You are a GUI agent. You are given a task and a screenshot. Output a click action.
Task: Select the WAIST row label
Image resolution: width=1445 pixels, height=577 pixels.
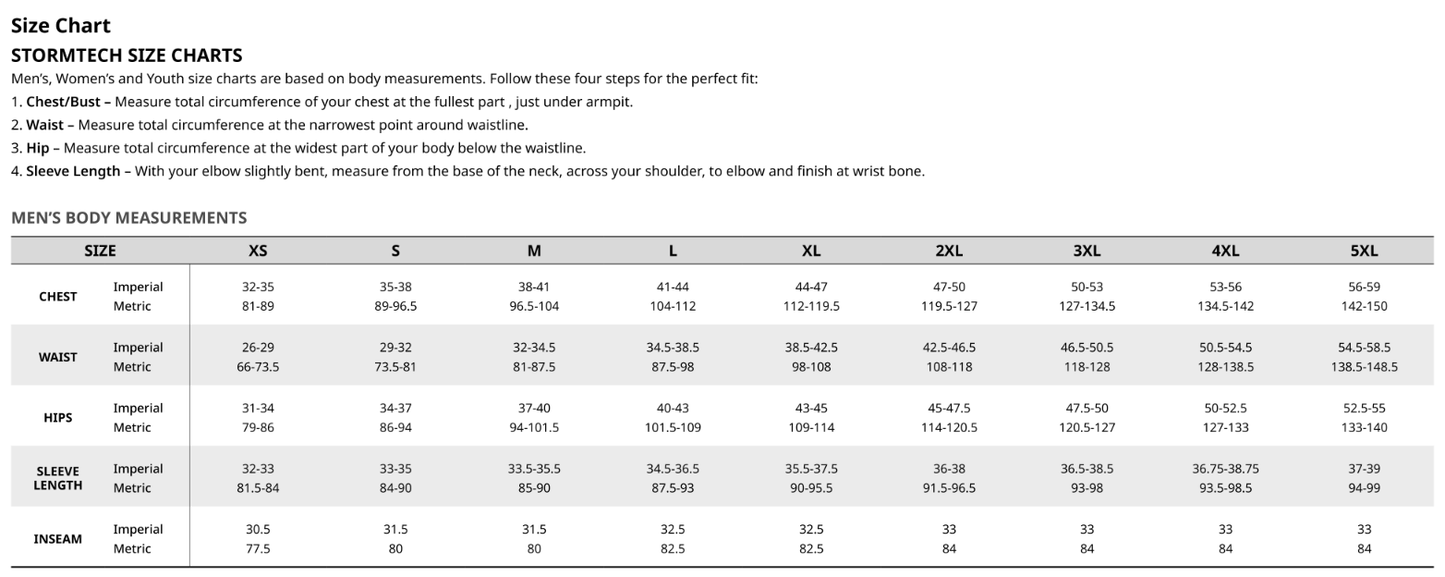(x=58, y=357)
